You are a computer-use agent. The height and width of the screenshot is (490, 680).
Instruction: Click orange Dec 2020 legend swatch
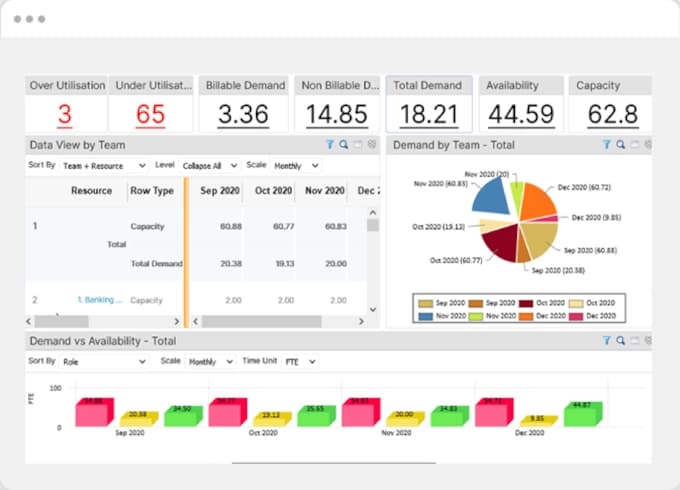pos(526,316)
